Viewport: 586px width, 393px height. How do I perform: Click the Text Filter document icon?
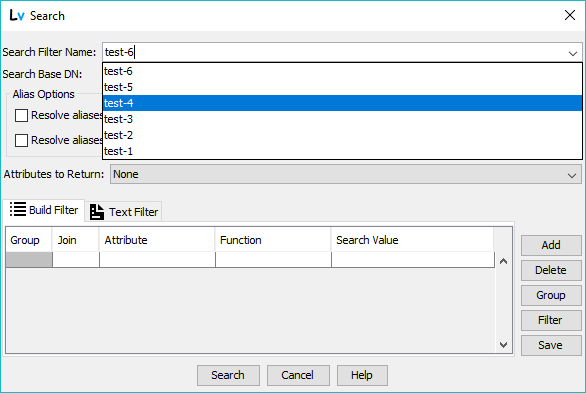pyautogui.click(x=97, y=212)
